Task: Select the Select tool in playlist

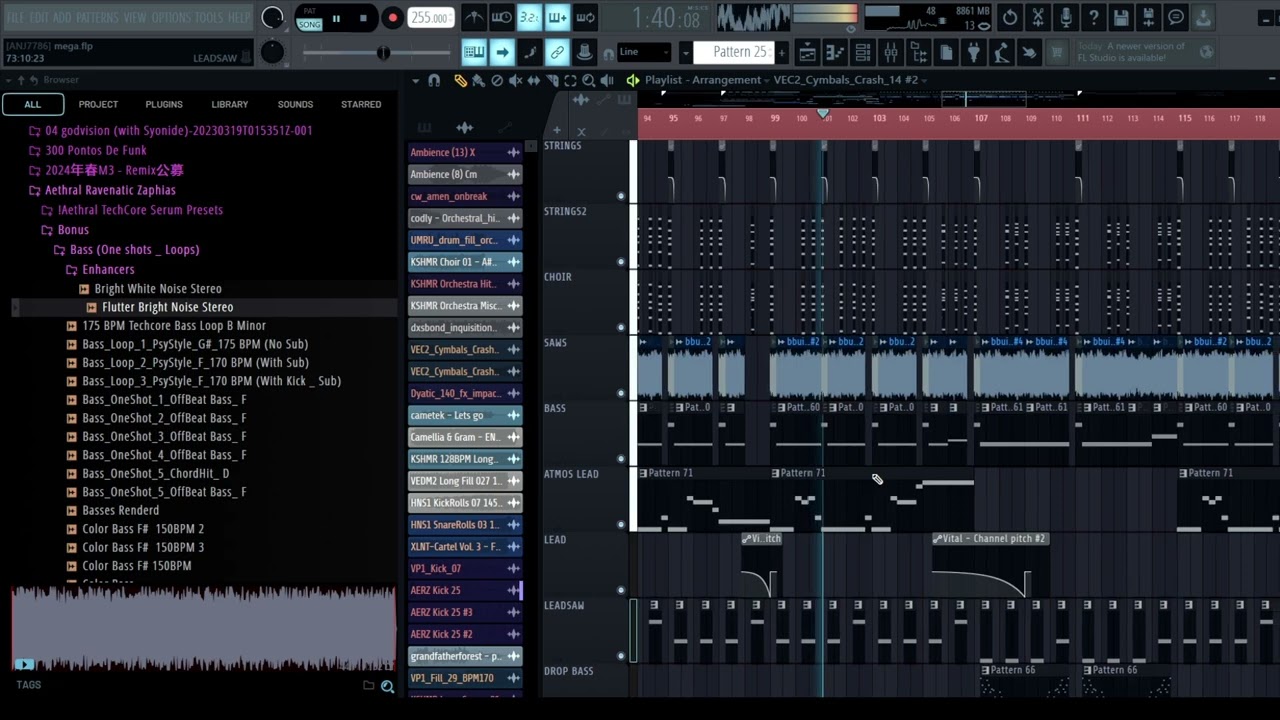Action: [570, 80]
